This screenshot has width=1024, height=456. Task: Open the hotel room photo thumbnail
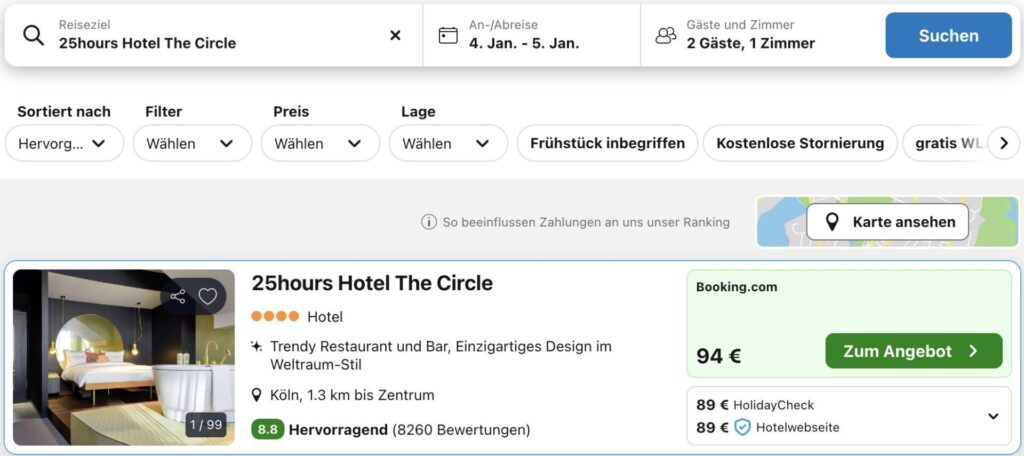(123, 357)
